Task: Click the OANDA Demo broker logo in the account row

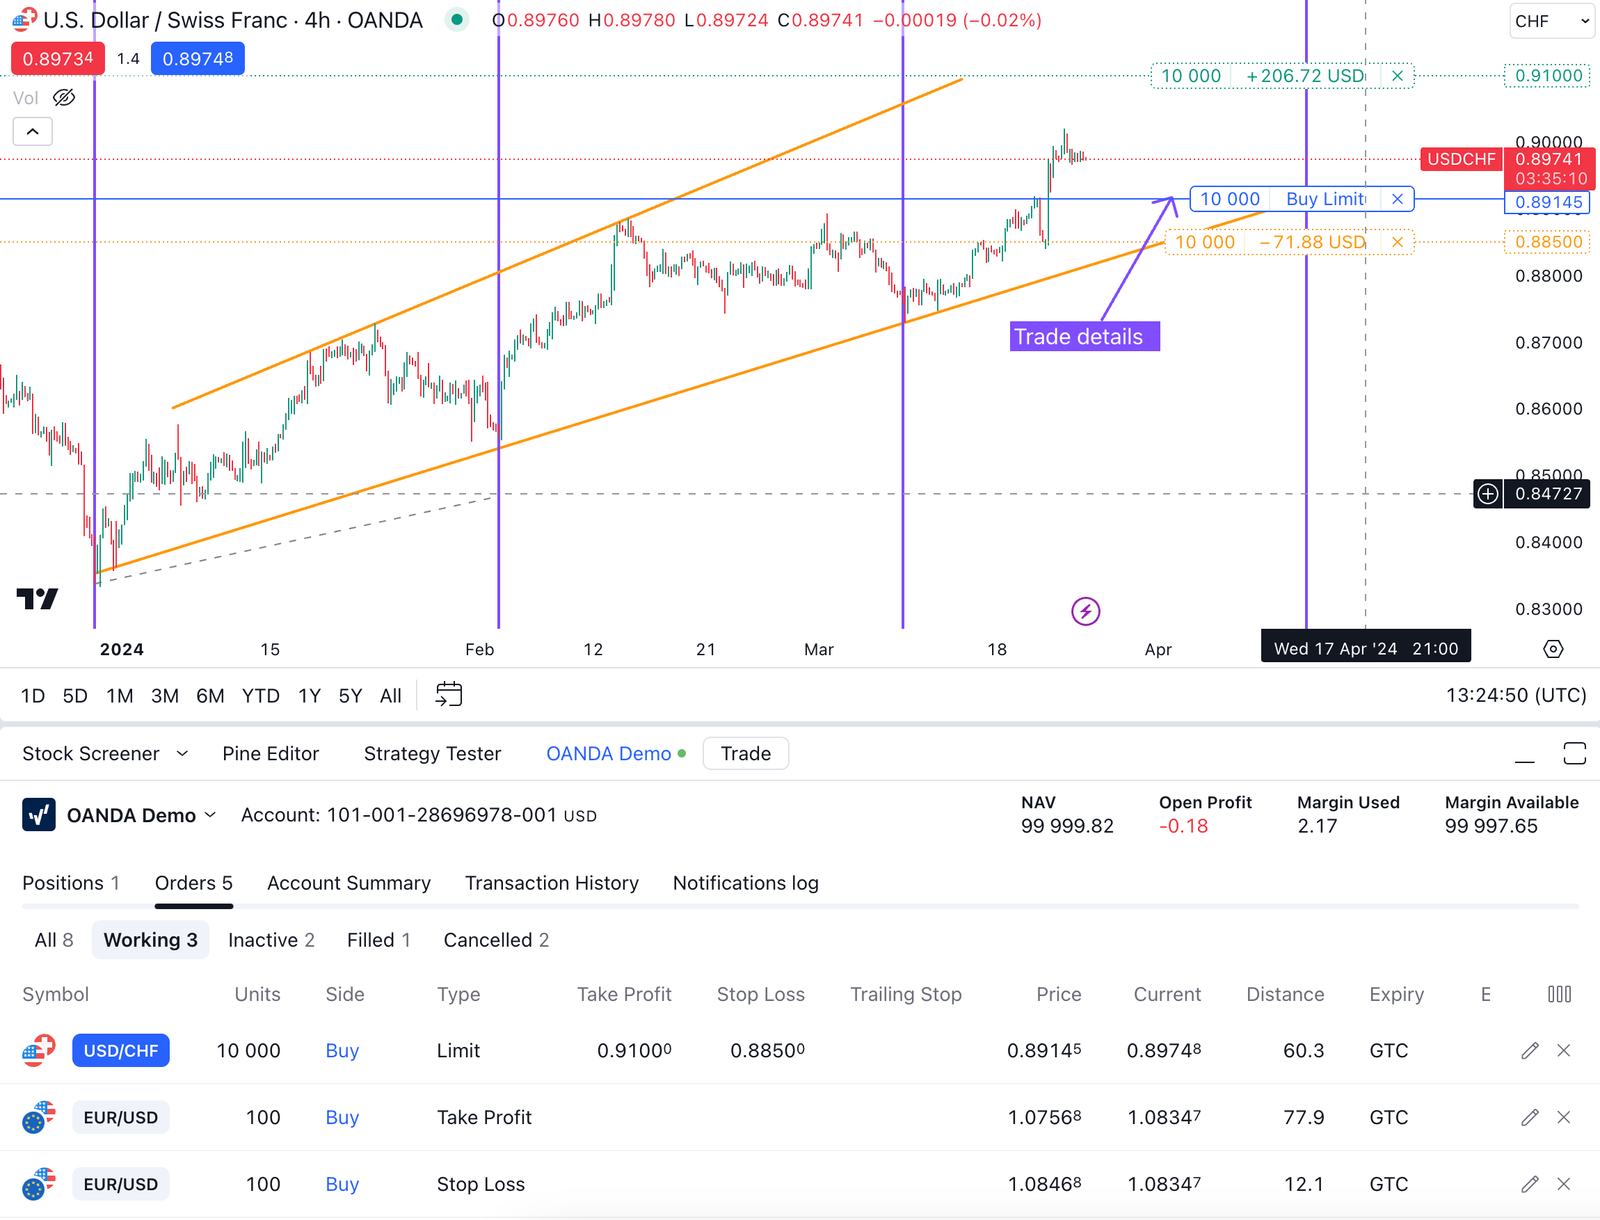Action: click(x=37, y=814)
